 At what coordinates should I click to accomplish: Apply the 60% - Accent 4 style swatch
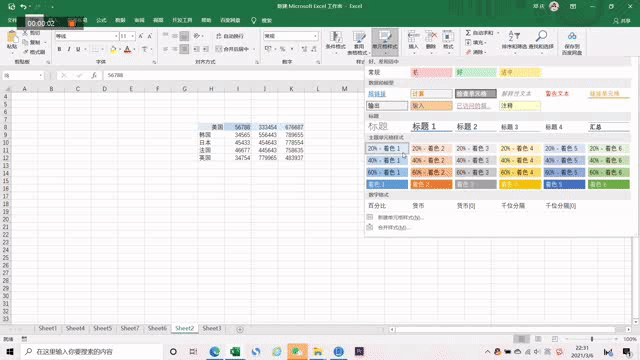click(520, 172)
